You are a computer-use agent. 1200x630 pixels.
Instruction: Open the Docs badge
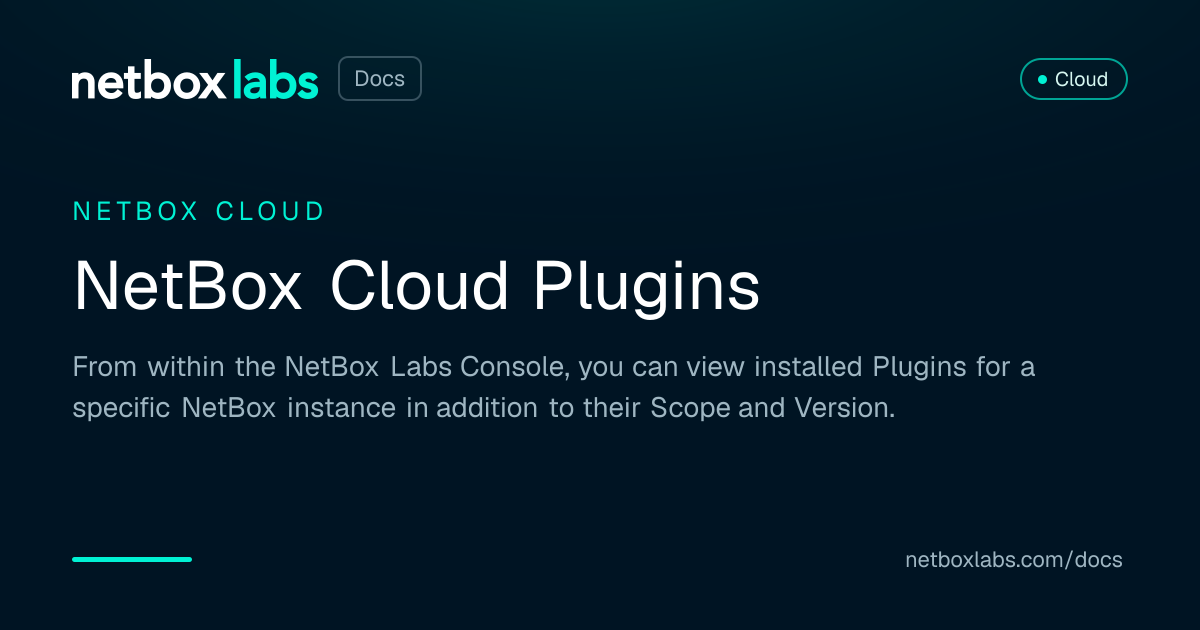click(x=380, y=79)
